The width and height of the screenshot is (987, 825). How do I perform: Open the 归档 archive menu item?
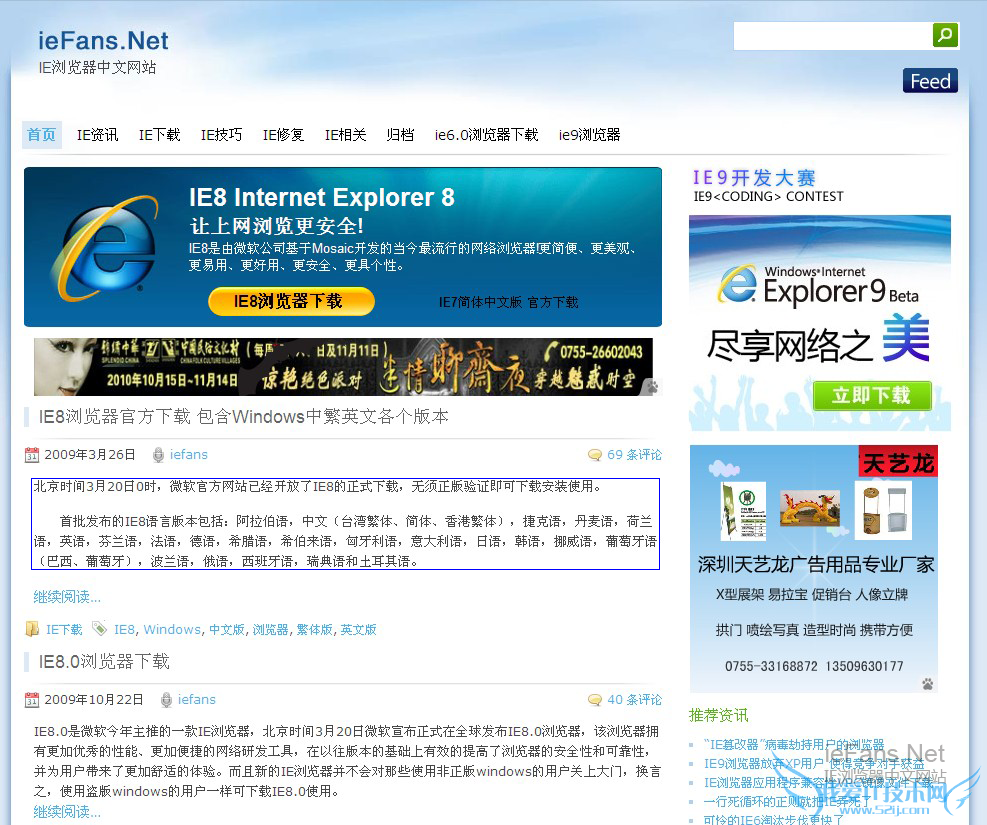pyautogui.click(x=400, y=134)
